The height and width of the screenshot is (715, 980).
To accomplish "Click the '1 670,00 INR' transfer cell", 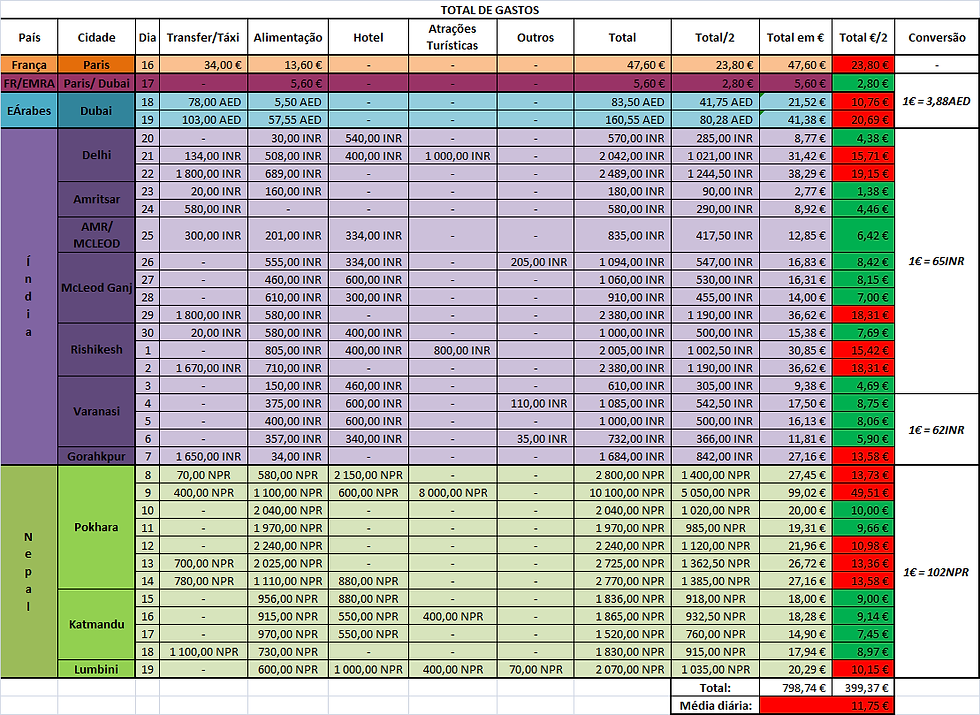I will coord(203,368).
